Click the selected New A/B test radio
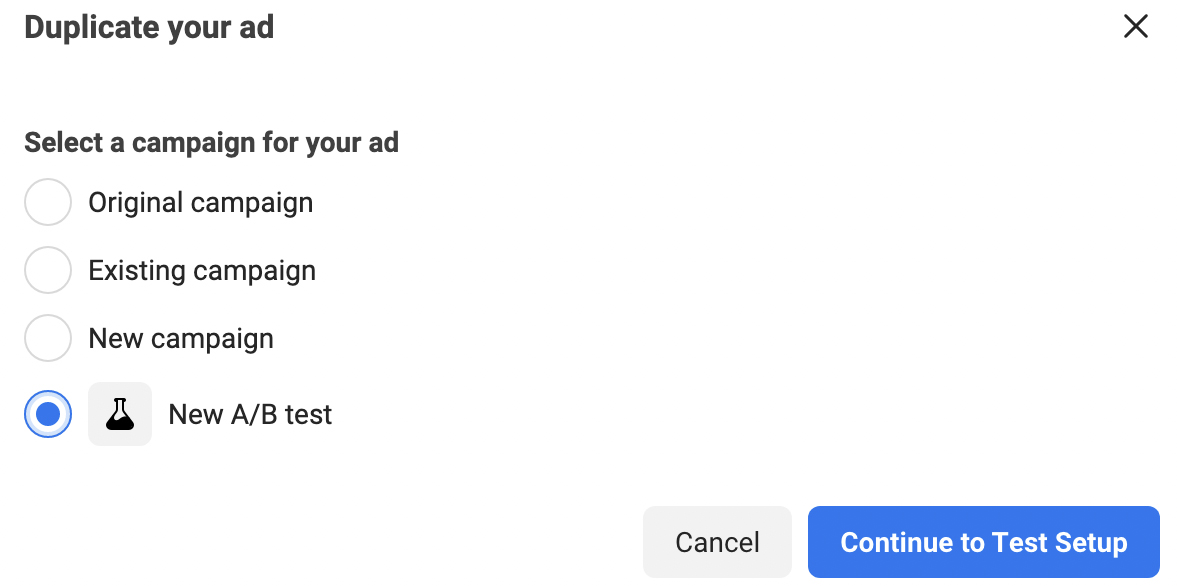The width and height of the screenshot is (1177, 586). tap(48, 414)
